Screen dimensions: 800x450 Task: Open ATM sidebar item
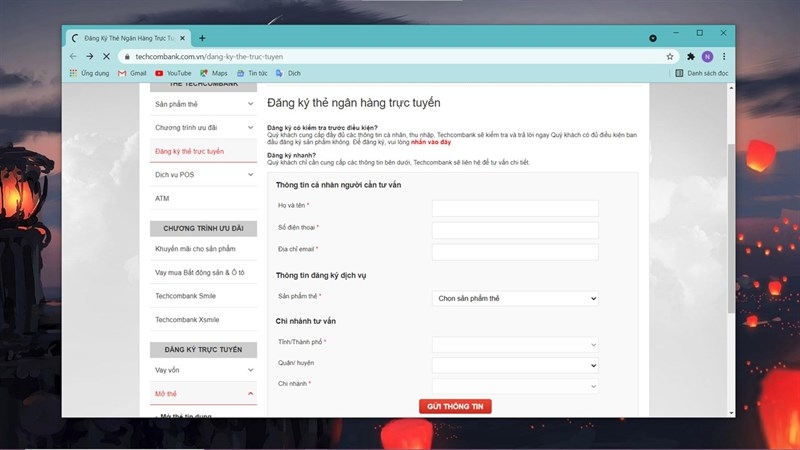tap(204, 198)
